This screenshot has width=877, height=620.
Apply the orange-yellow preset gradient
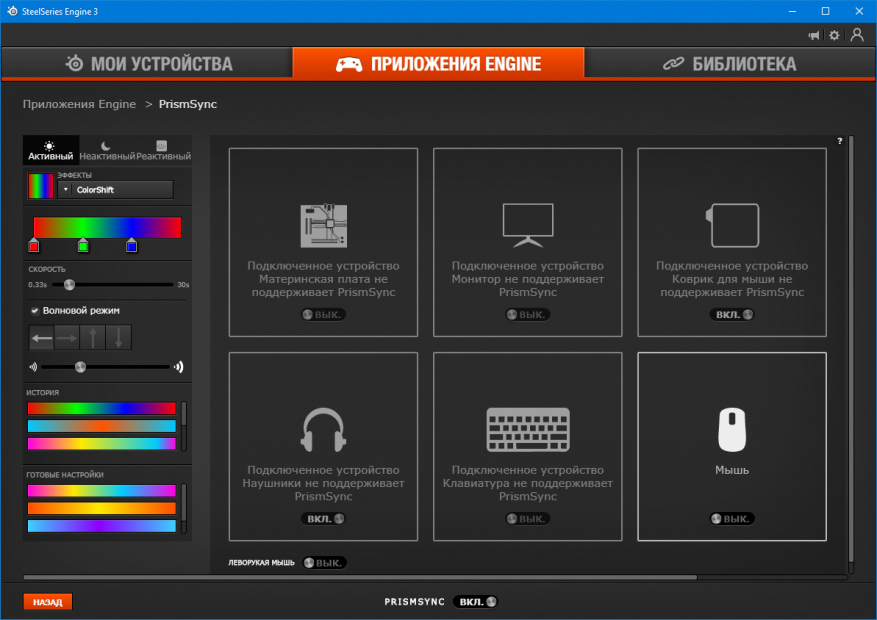pyautogui.click(x=102, y=508)
